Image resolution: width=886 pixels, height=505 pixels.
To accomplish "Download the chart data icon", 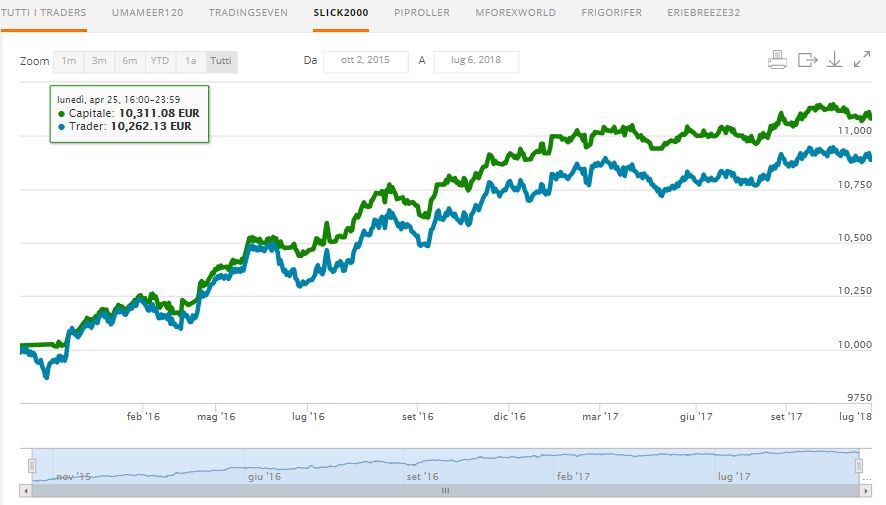I will click(x=835, y=59).
